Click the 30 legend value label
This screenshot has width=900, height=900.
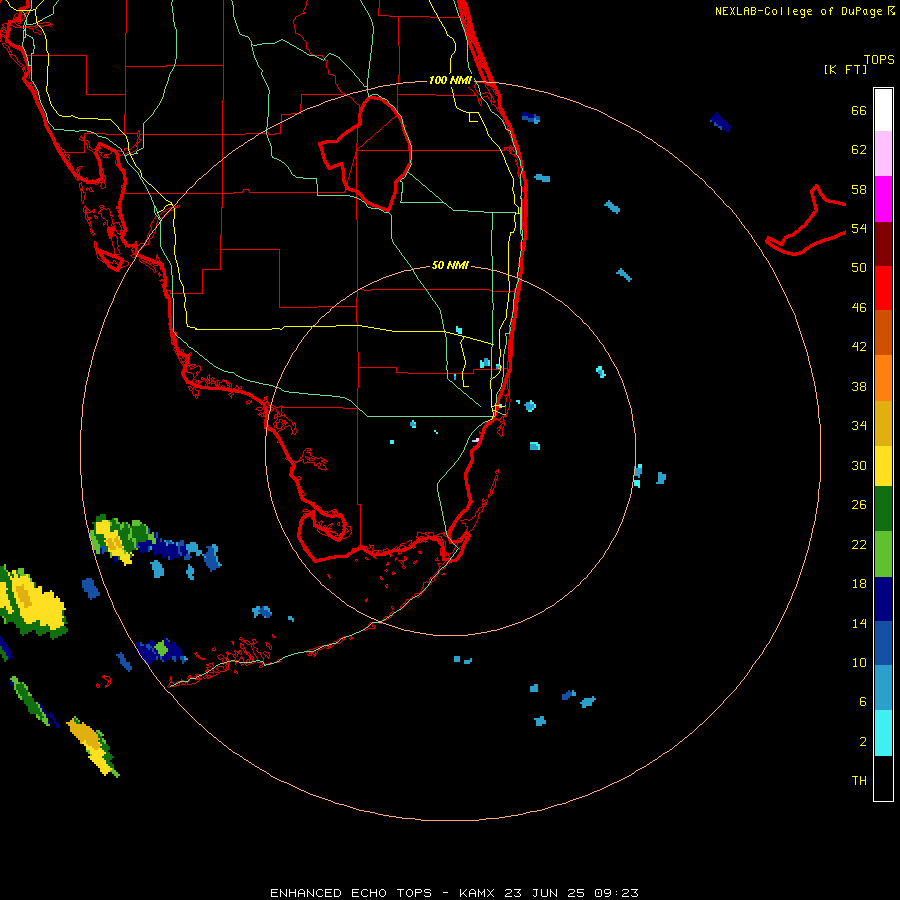pos(859,465)
